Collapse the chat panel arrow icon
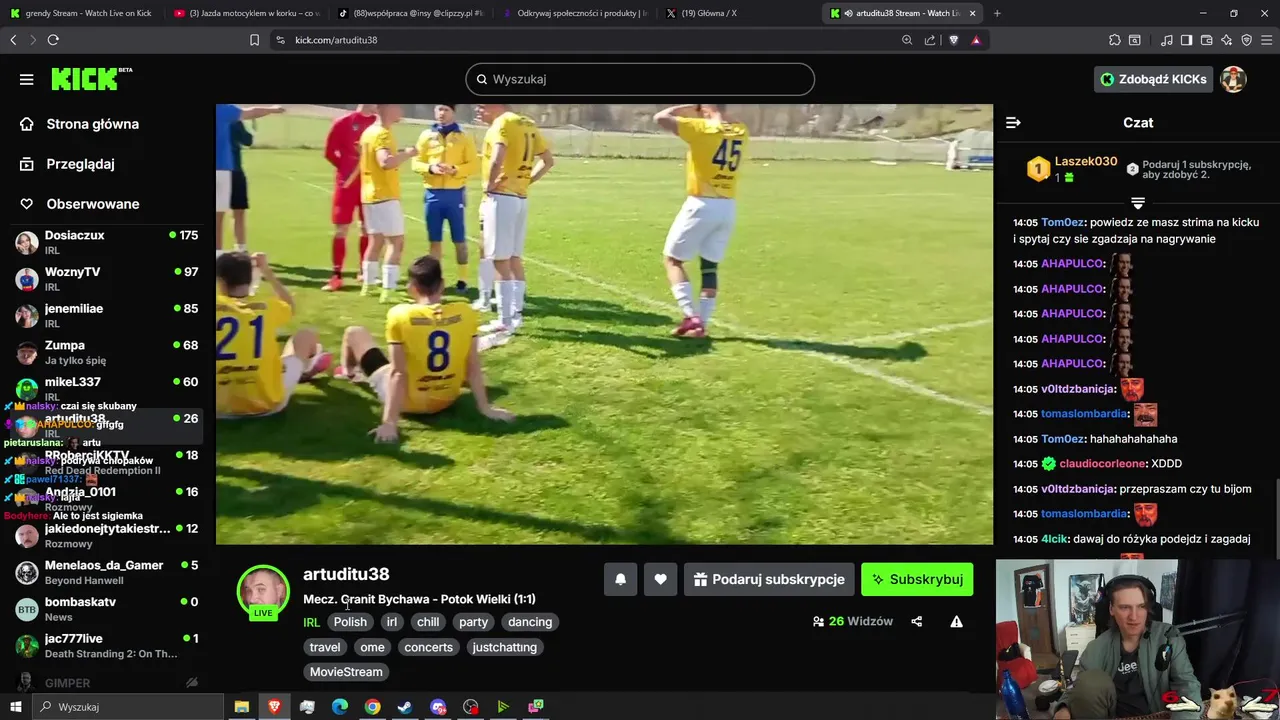 (x=1013, y=122)
